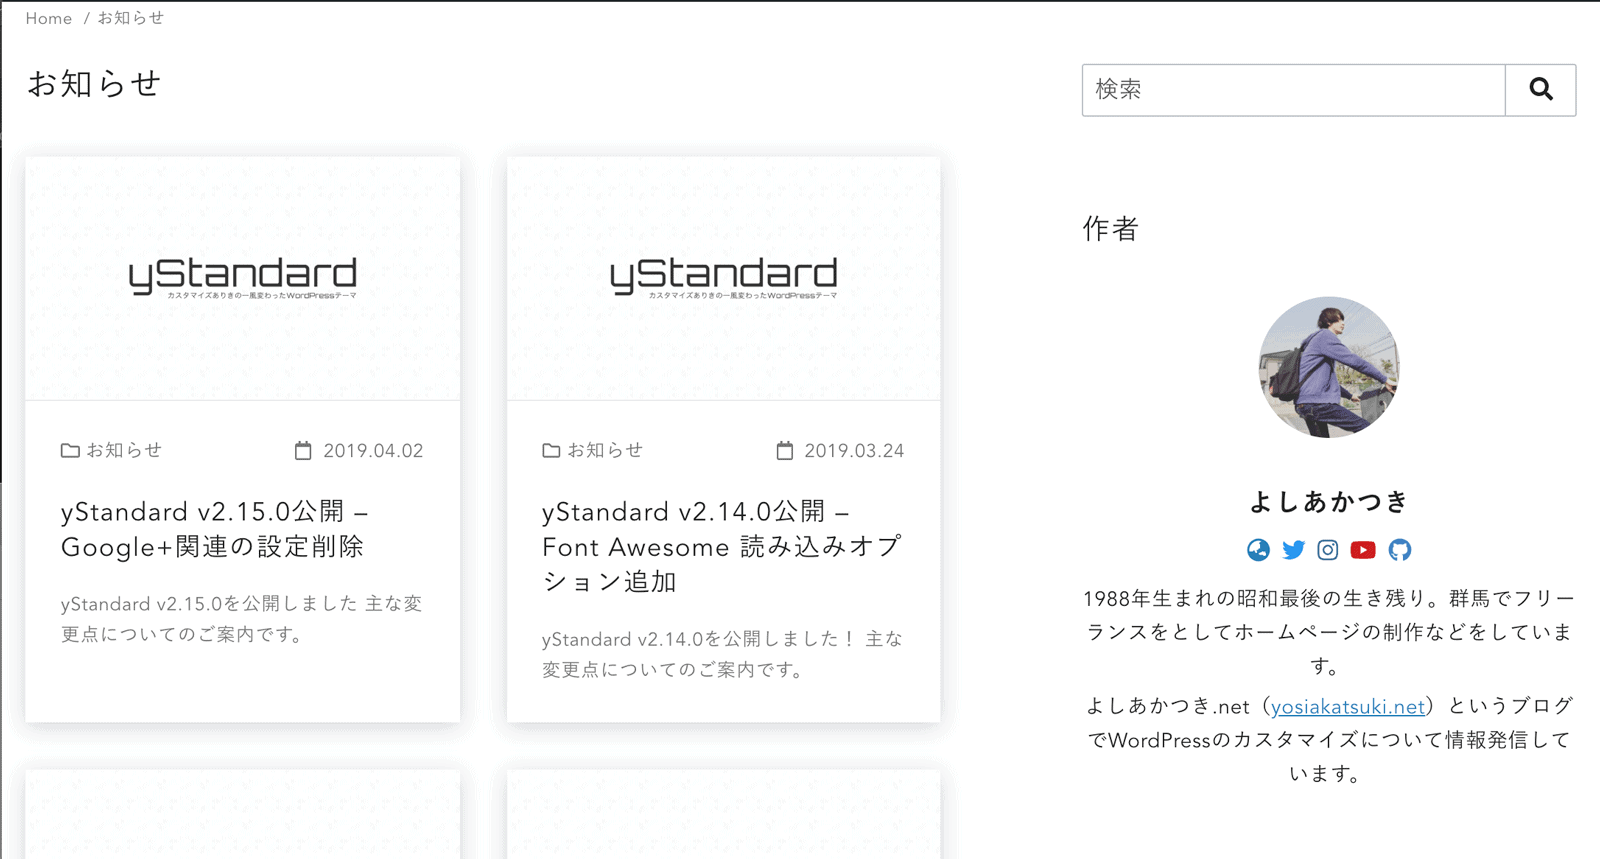Screen dimensions: 1600x859
Task: Click yStandard logo thumbnail of v2.14.0 post
Action: click(724, 278)
